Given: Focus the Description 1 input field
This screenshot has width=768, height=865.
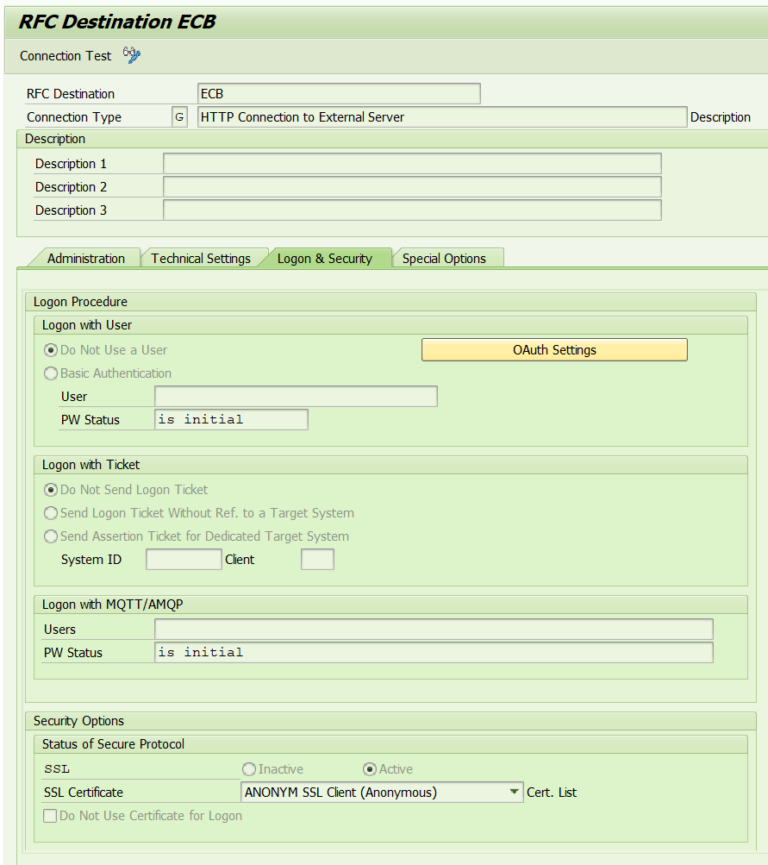Looking at the screenshot, I should pos(412,164).
